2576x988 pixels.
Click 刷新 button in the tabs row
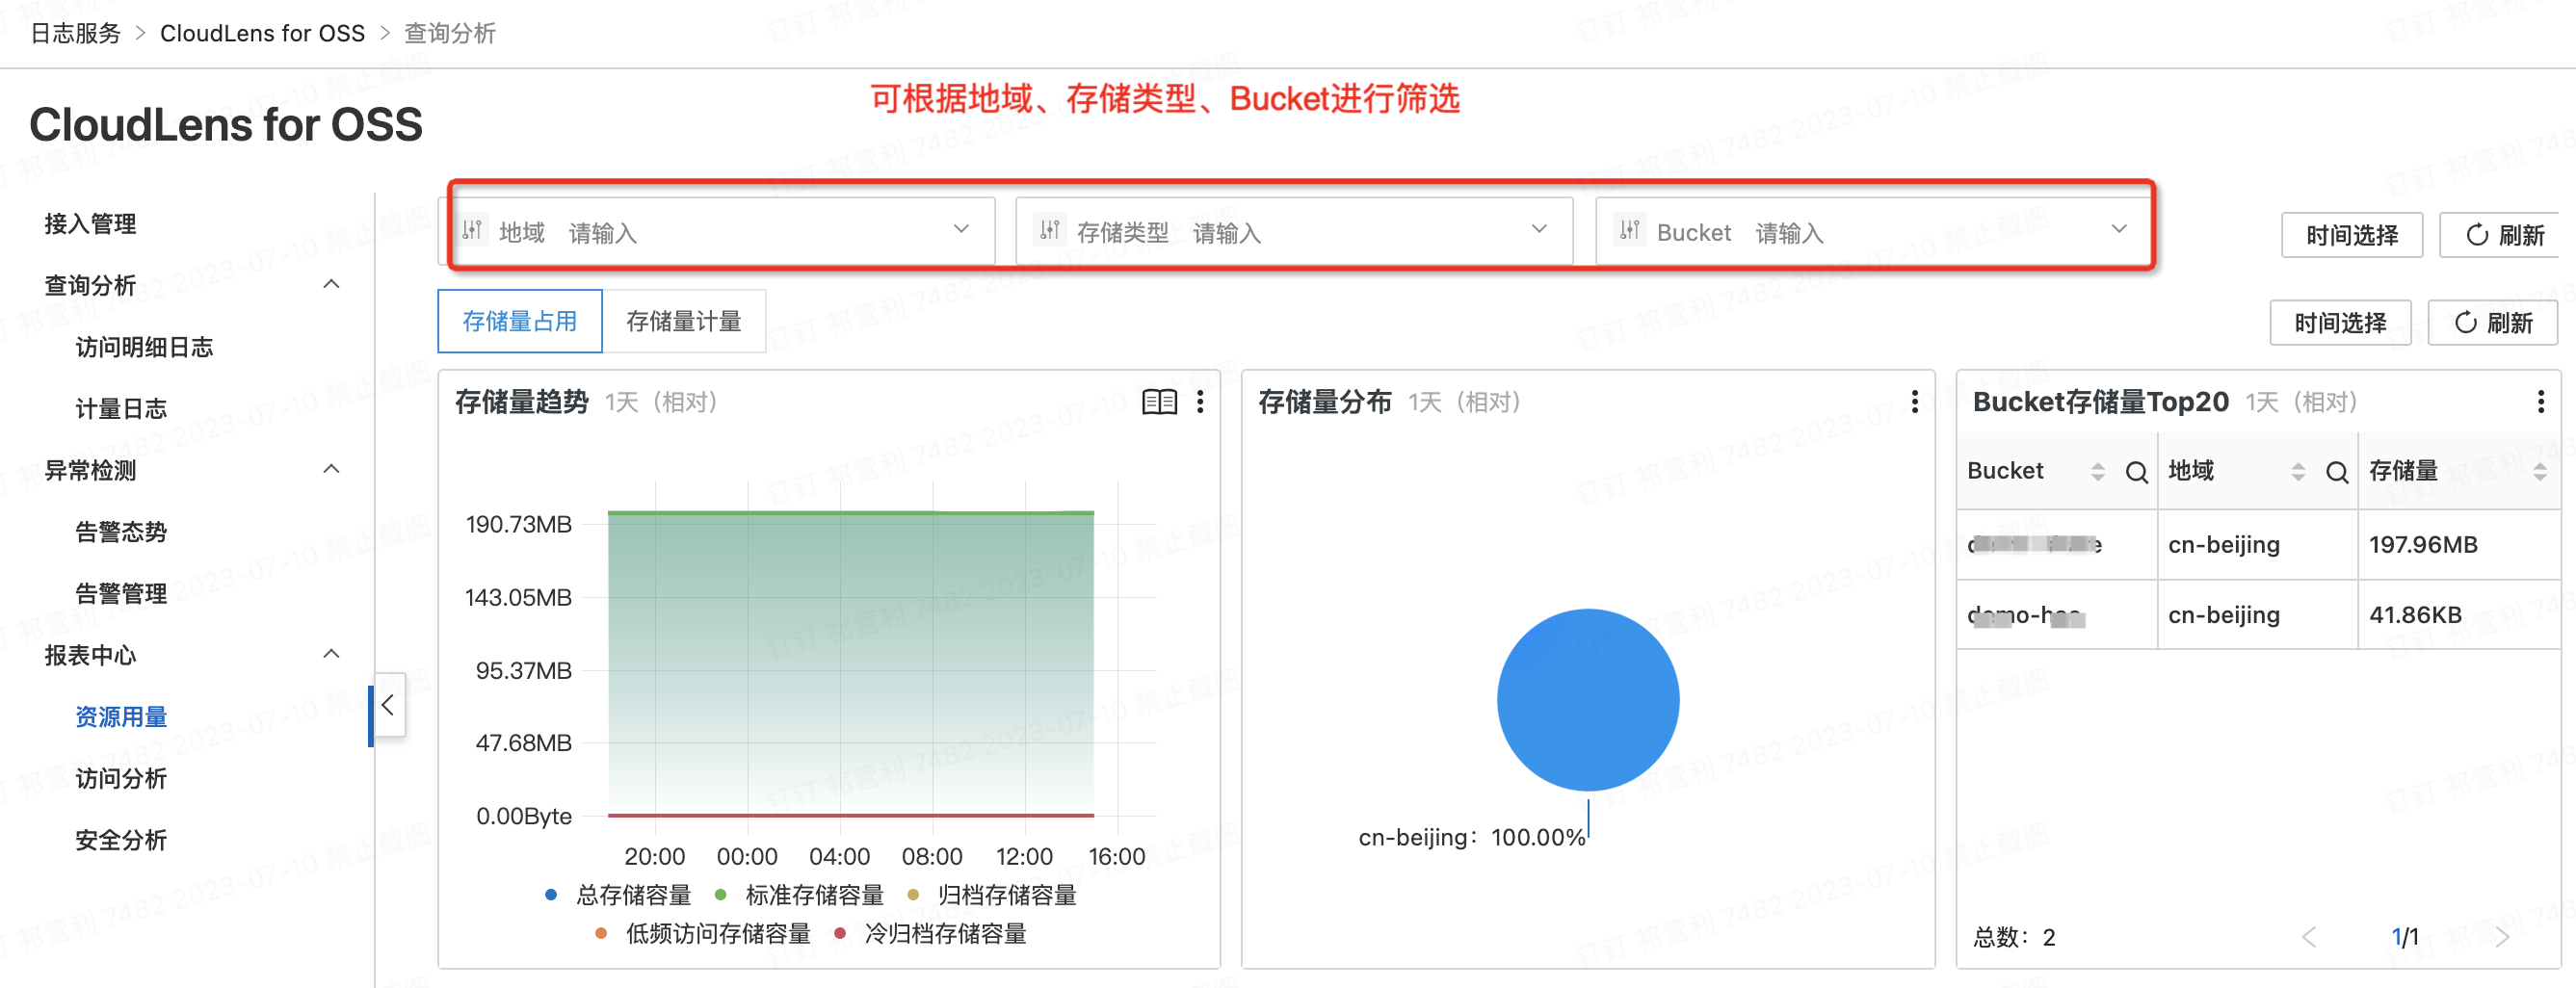coord(2493,323)
